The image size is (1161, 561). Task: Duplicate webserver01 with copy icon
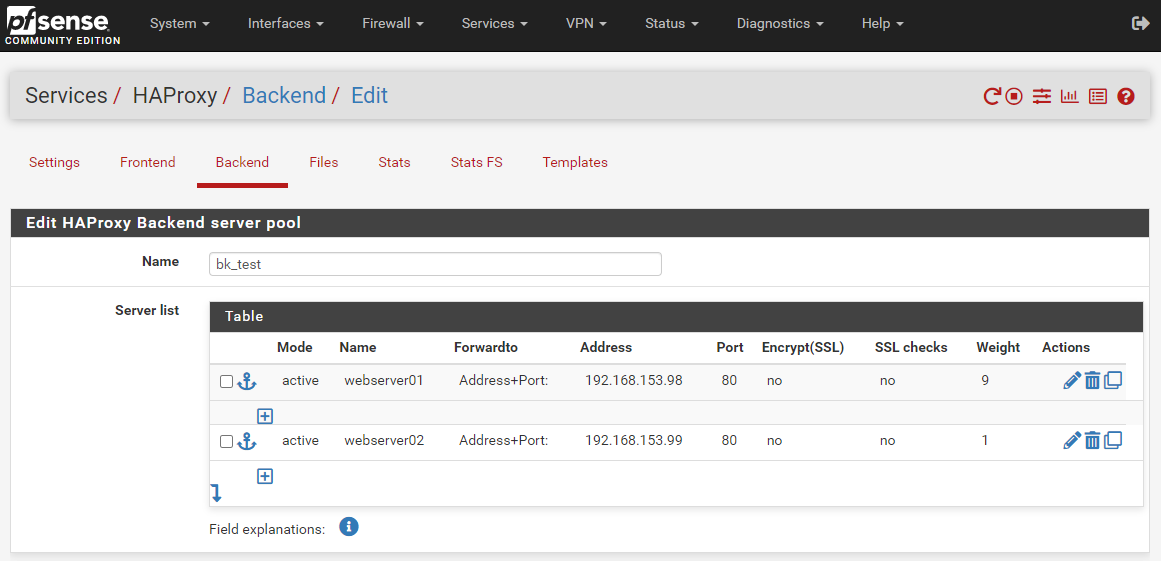[x=1113, y=380]
